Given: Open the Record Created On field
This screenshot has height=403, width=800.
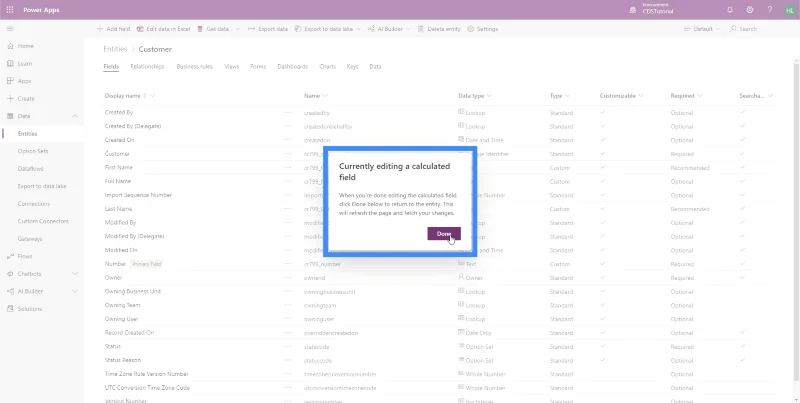Looking at the screenshot, I should [130, 333].
